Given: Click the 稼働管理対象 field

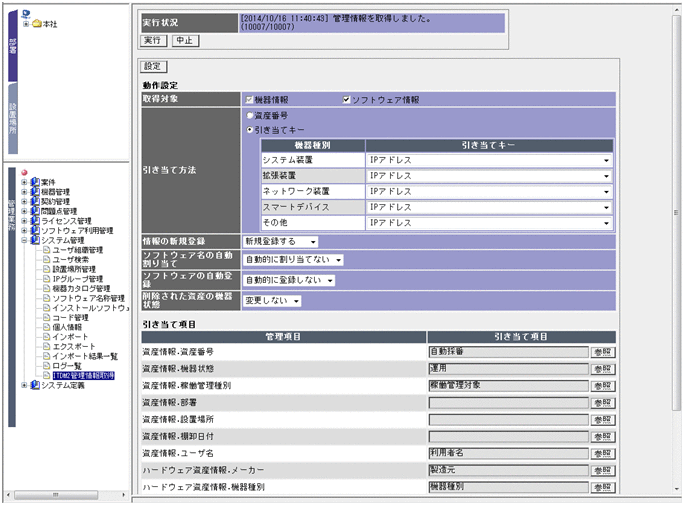Looking at the screenshot, I should (x=509, y=386).
